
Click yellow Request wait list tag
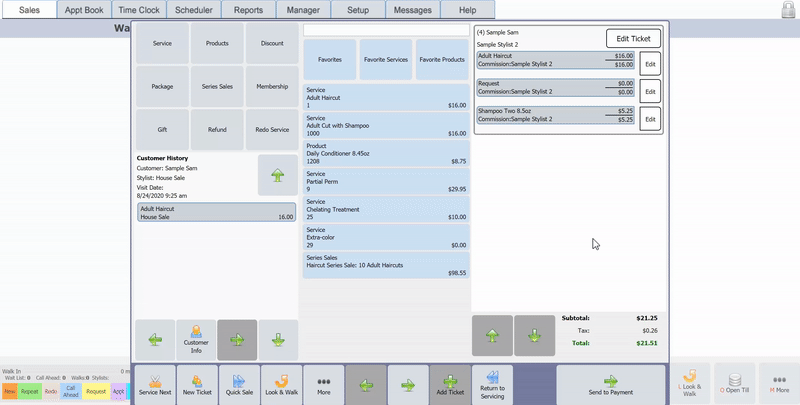click(x=96, y=391)
